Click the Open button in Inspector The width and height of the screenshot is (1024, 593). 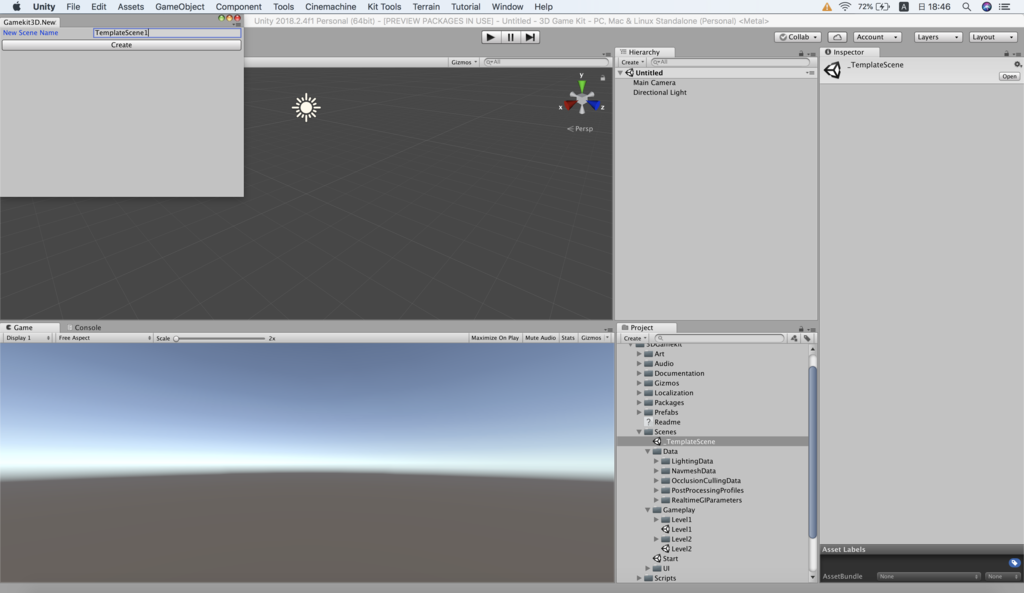1009,76
